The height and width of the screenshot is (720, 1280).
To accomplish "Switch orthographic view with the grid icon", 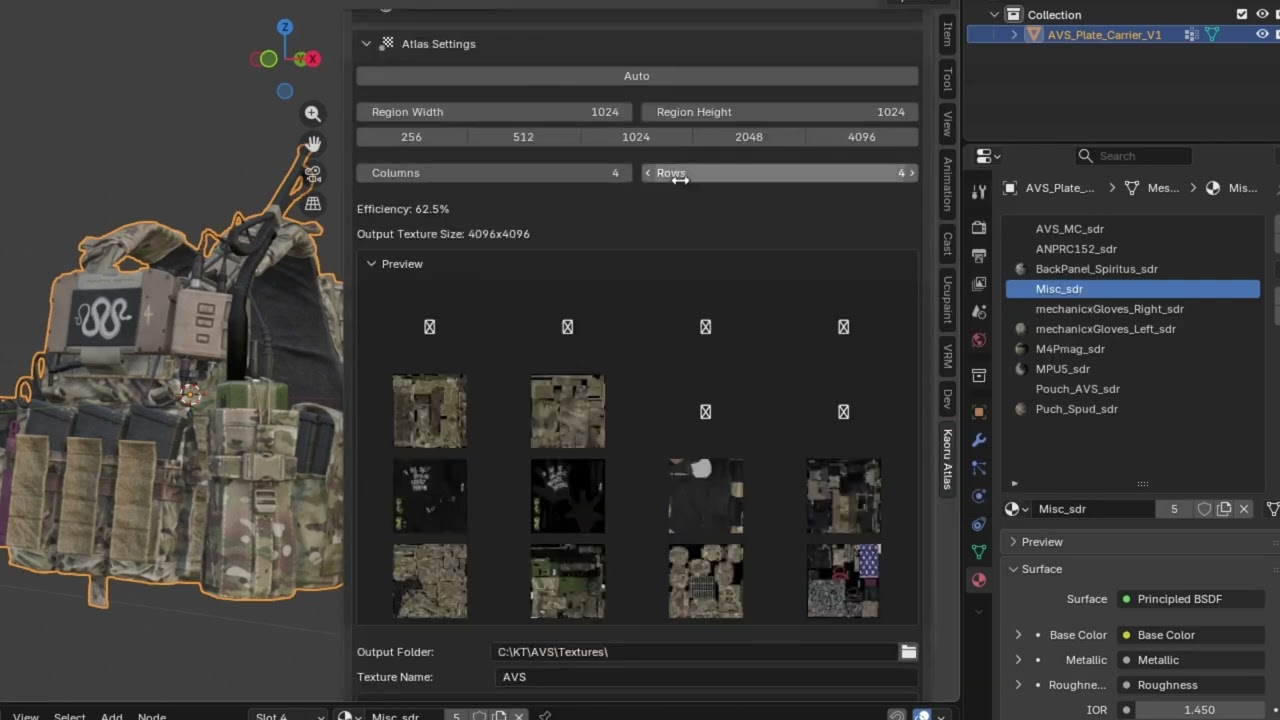I will point(313,204).
